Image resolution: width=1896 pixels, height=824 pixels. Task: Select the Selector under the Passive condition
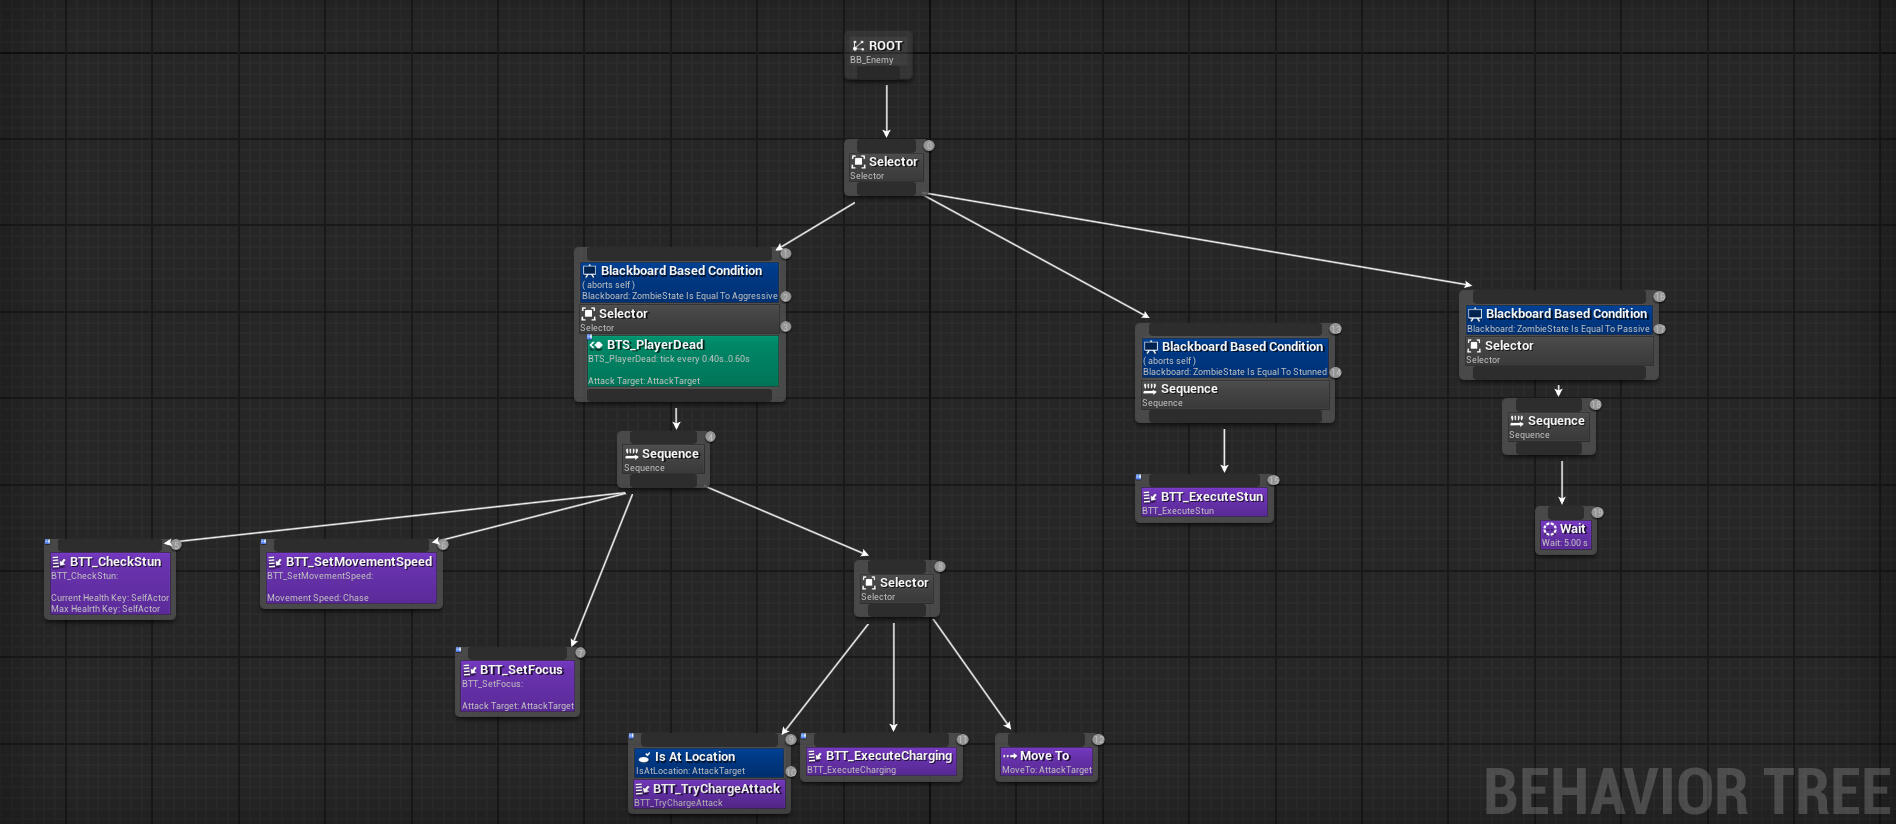[1557, 351]
